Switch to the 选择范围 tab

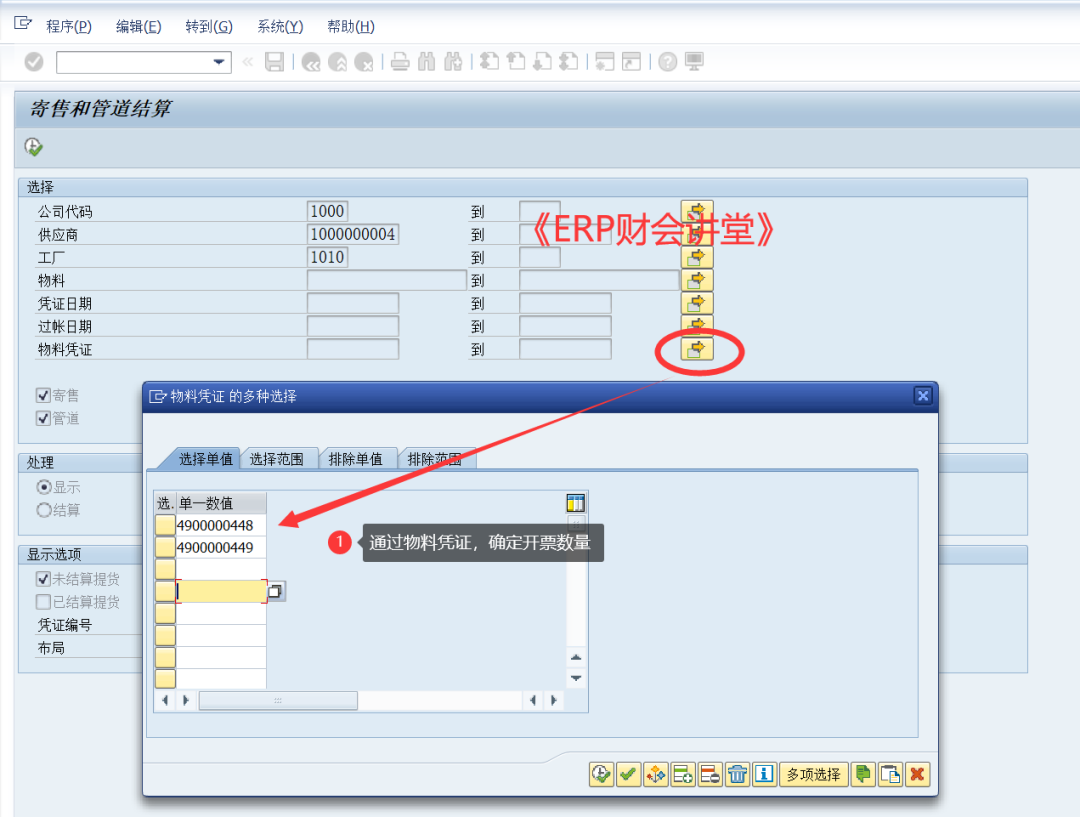(276, 459)
